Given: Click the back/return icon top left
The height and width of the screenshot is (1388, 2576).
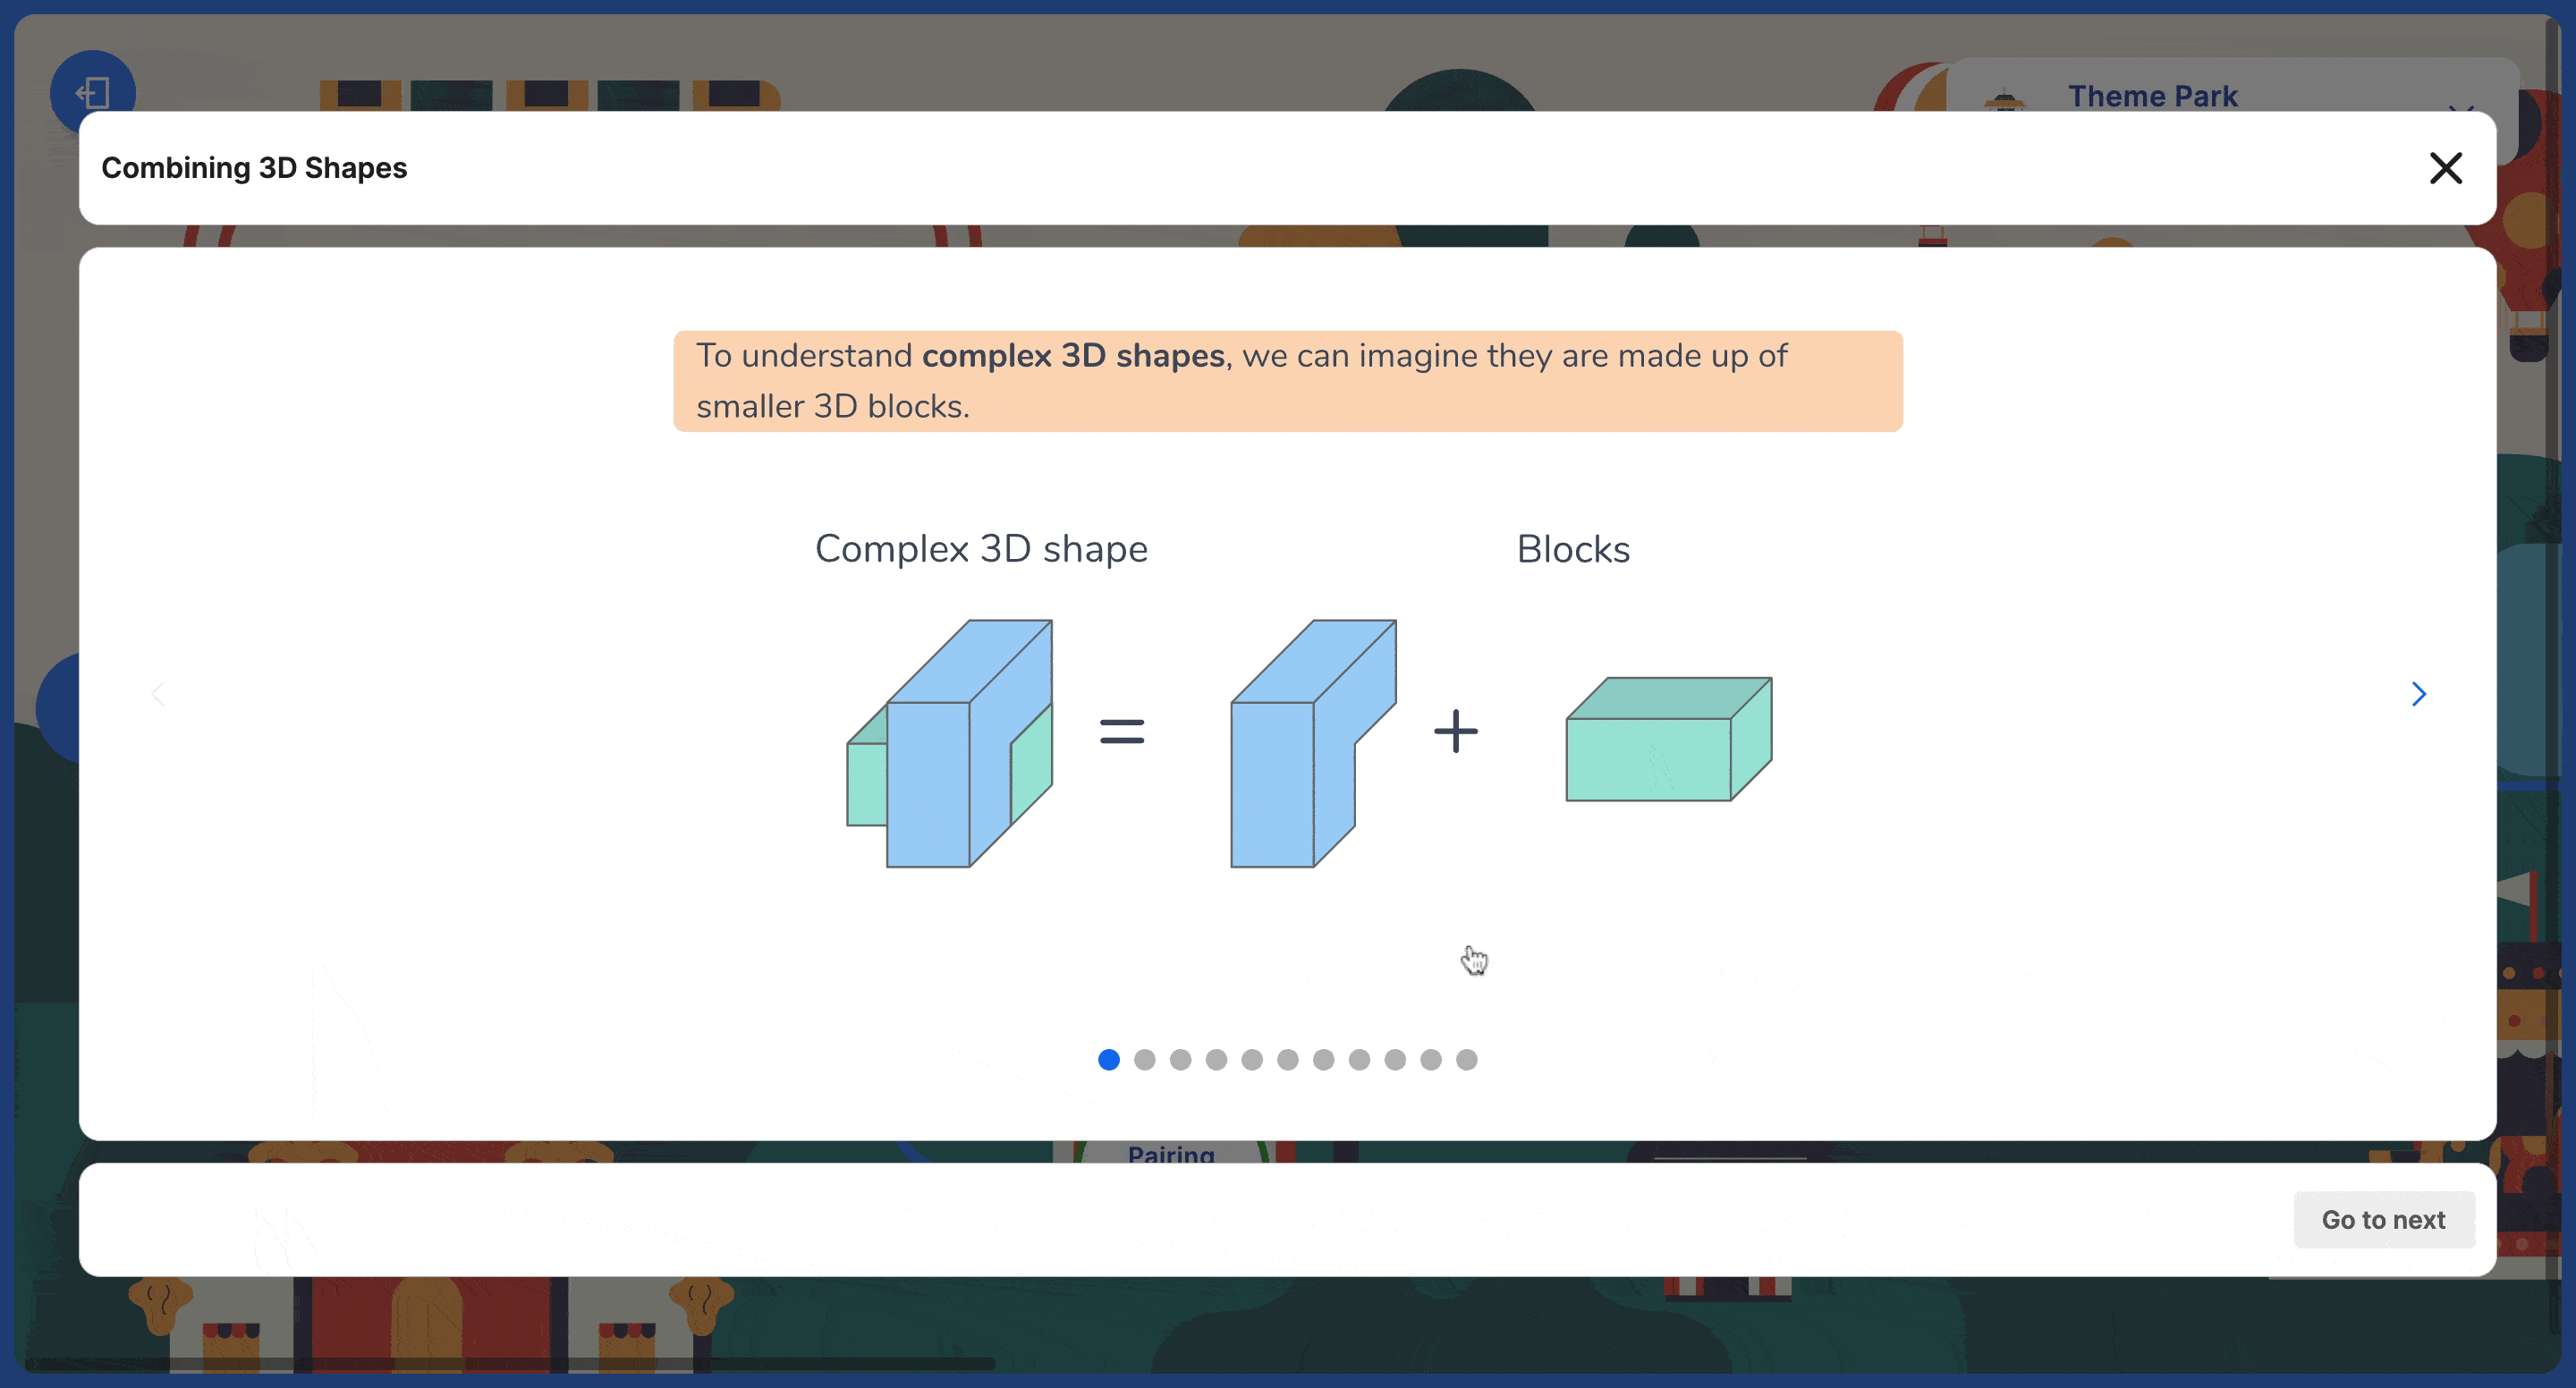Looking at the screenshot, I should [x=92, y=92].
